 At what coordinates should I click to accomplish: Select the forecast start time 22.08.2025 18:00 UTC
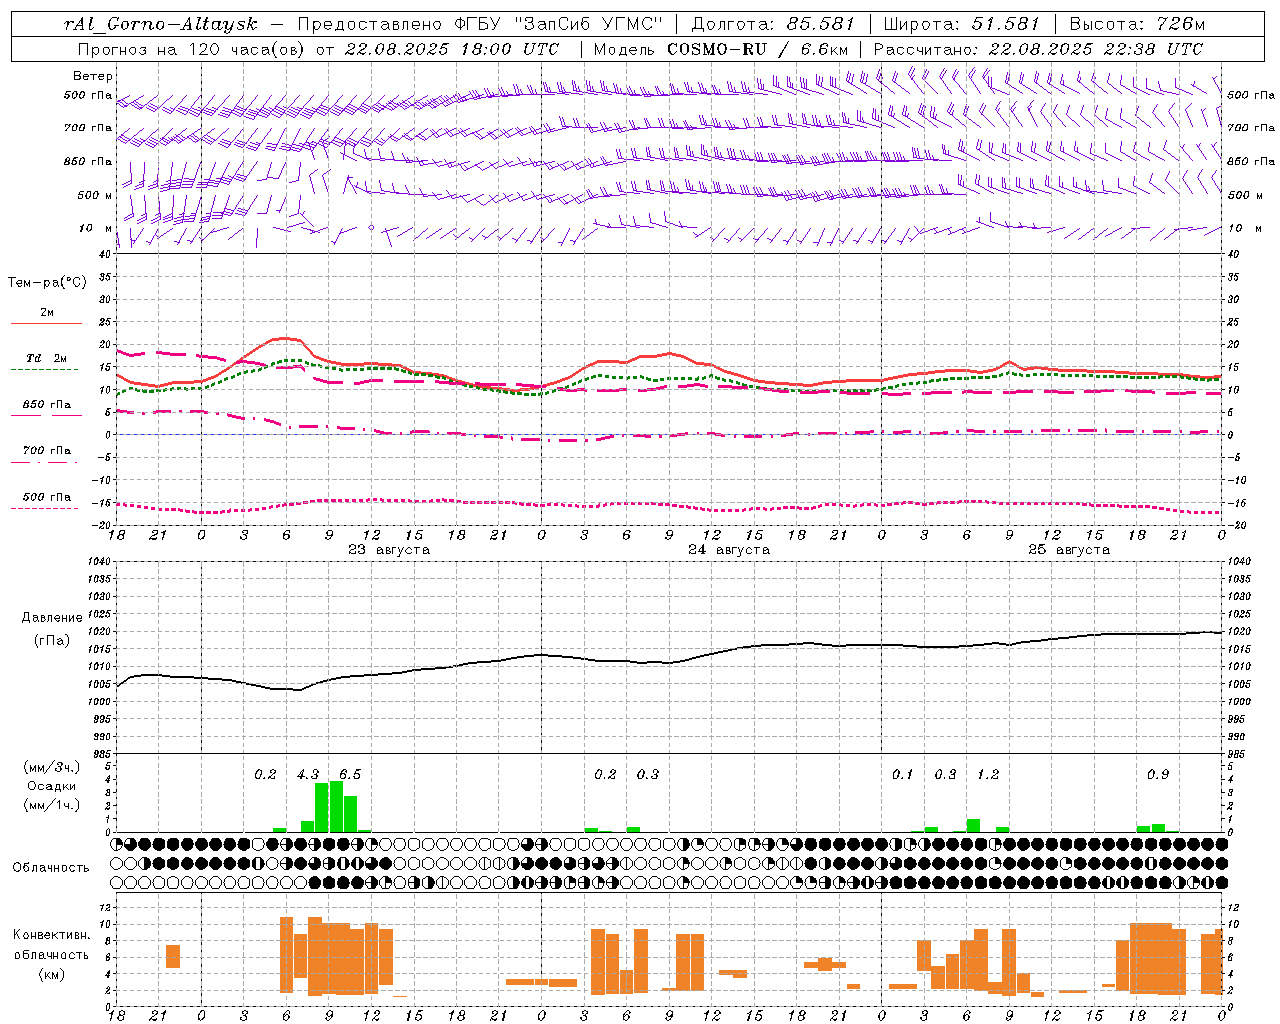tap(452, 49)
